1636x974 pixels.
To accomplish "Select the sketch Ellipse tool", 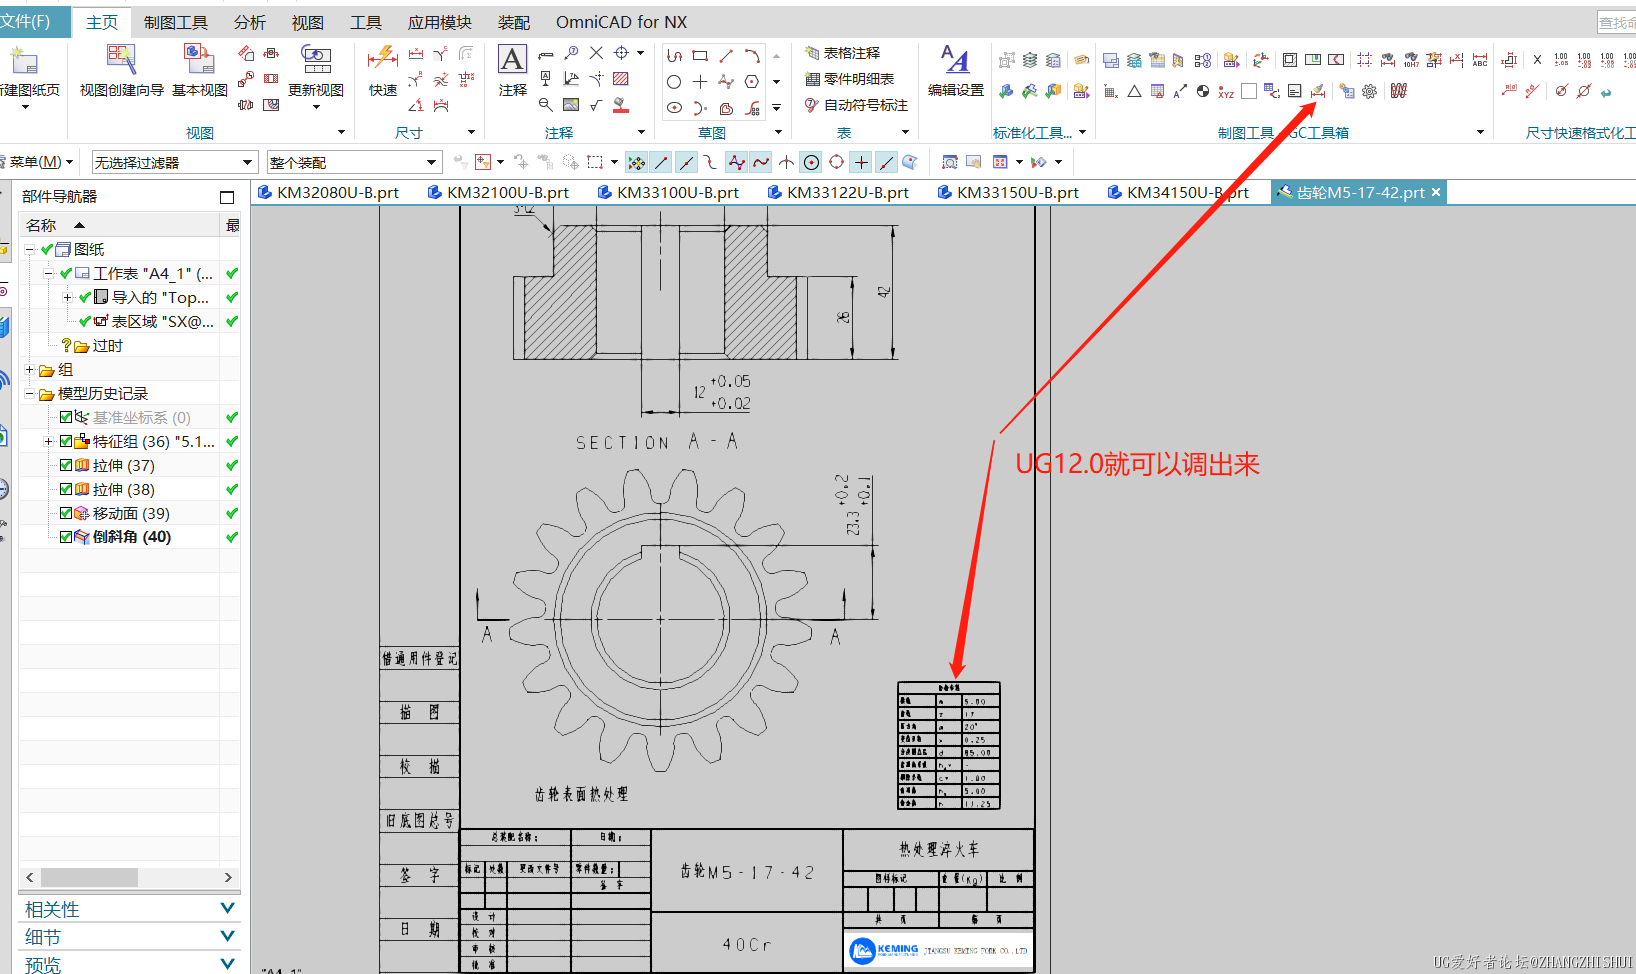I will point(674,108).
